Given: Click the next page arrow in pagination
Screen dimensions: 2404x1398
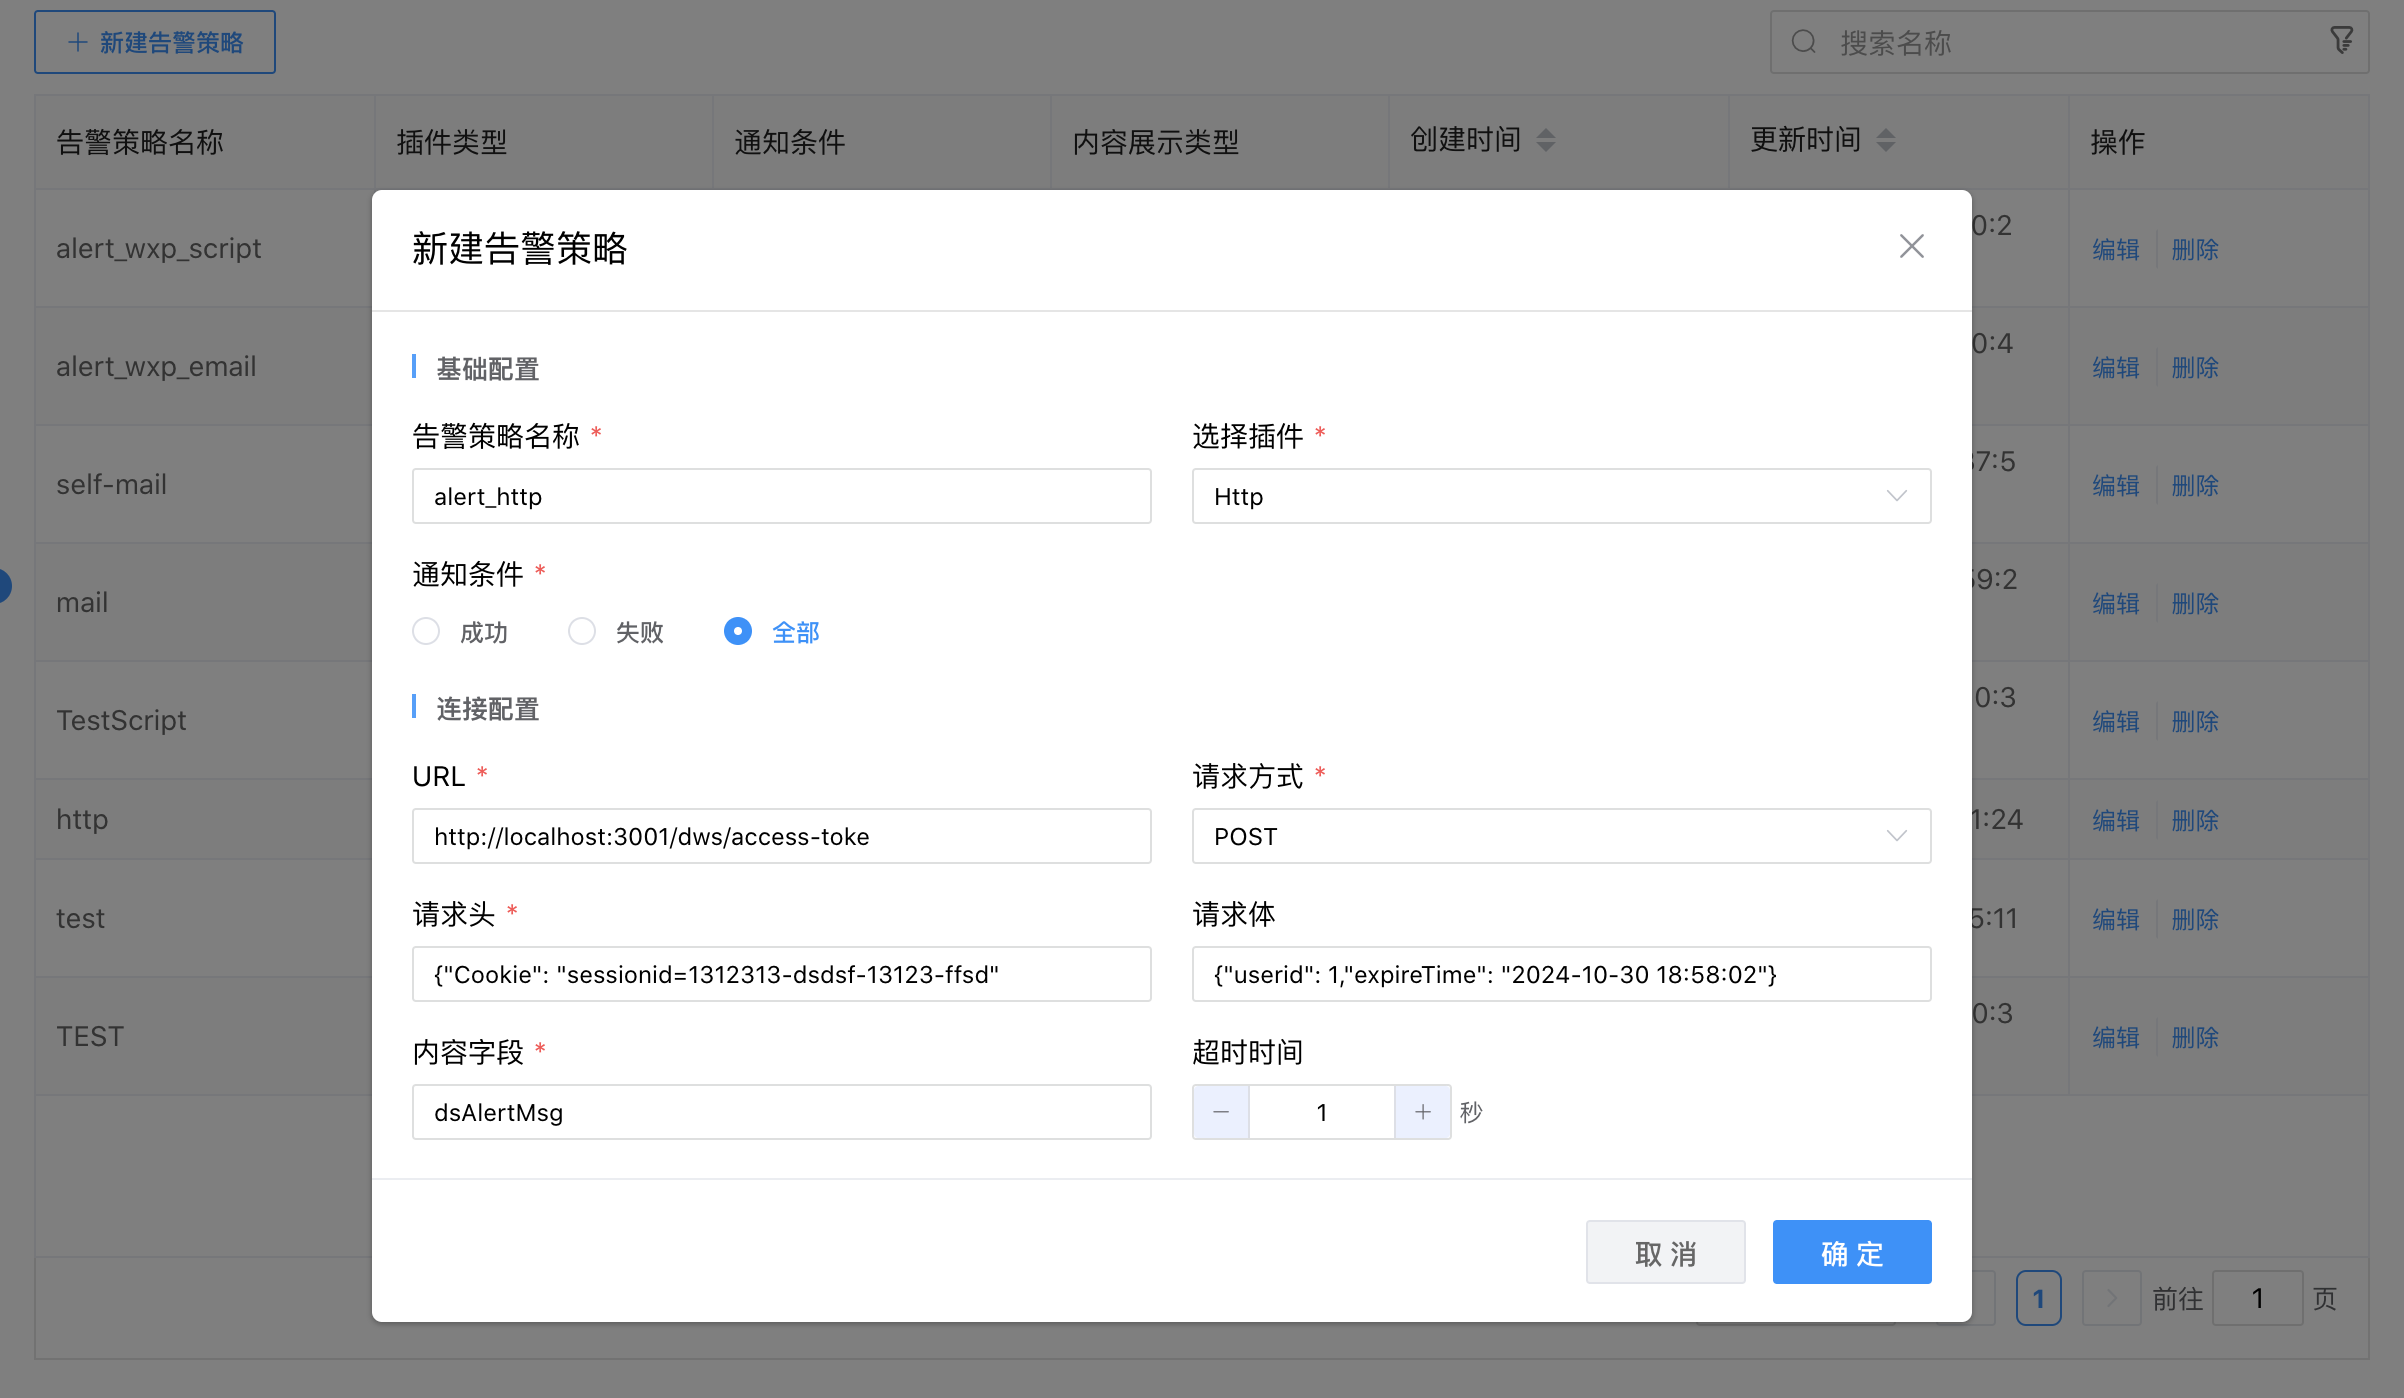Looking at the screenshot, I should pos(2110,1298).
